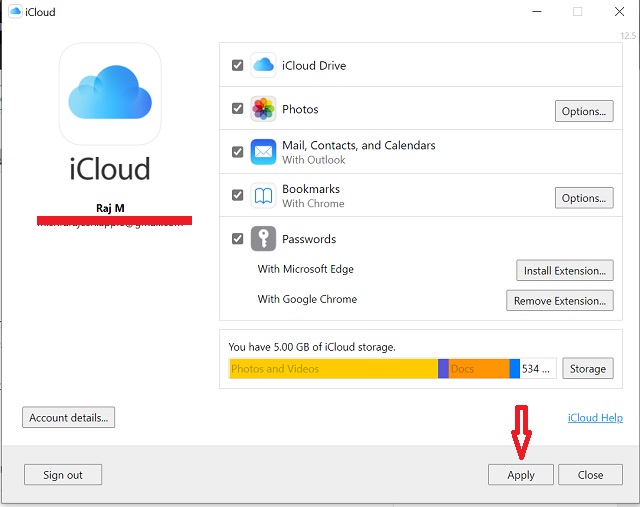Click 'You have 5.00 GB of iCloud storage' text
Viewport: 640px width, 507px height.
coord(312,347)
